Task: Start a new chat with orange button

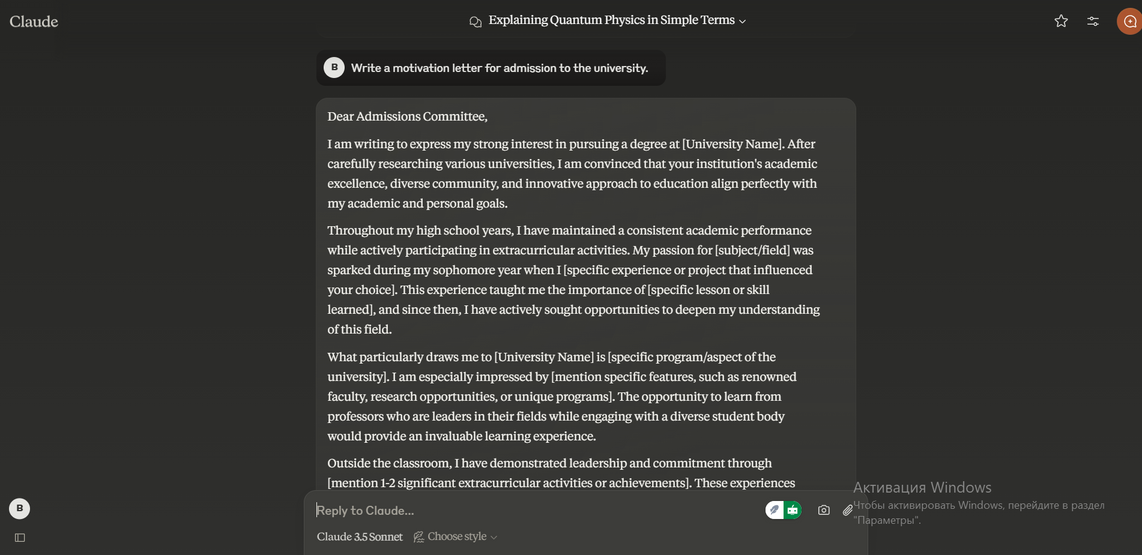Action: tap(1129, 21)
